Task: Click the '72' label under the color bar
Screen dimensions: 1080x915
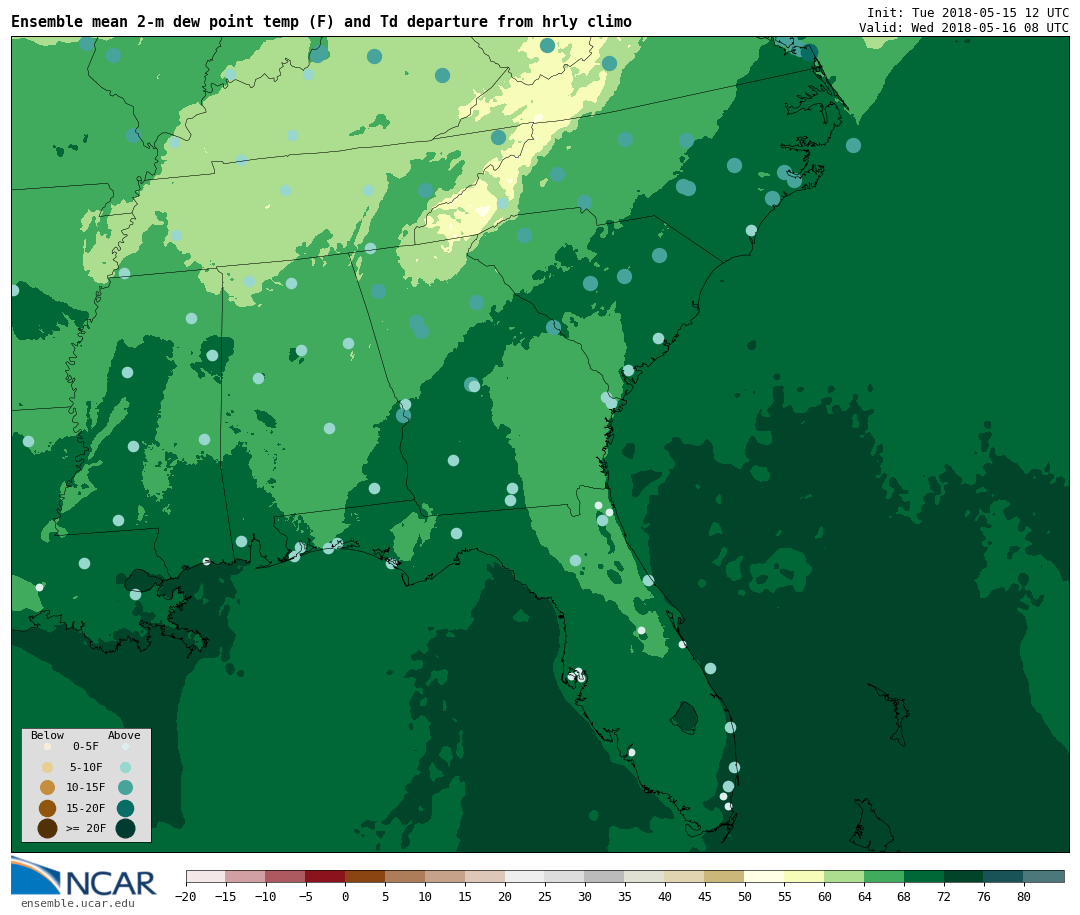Action: (x=945, y=896)
